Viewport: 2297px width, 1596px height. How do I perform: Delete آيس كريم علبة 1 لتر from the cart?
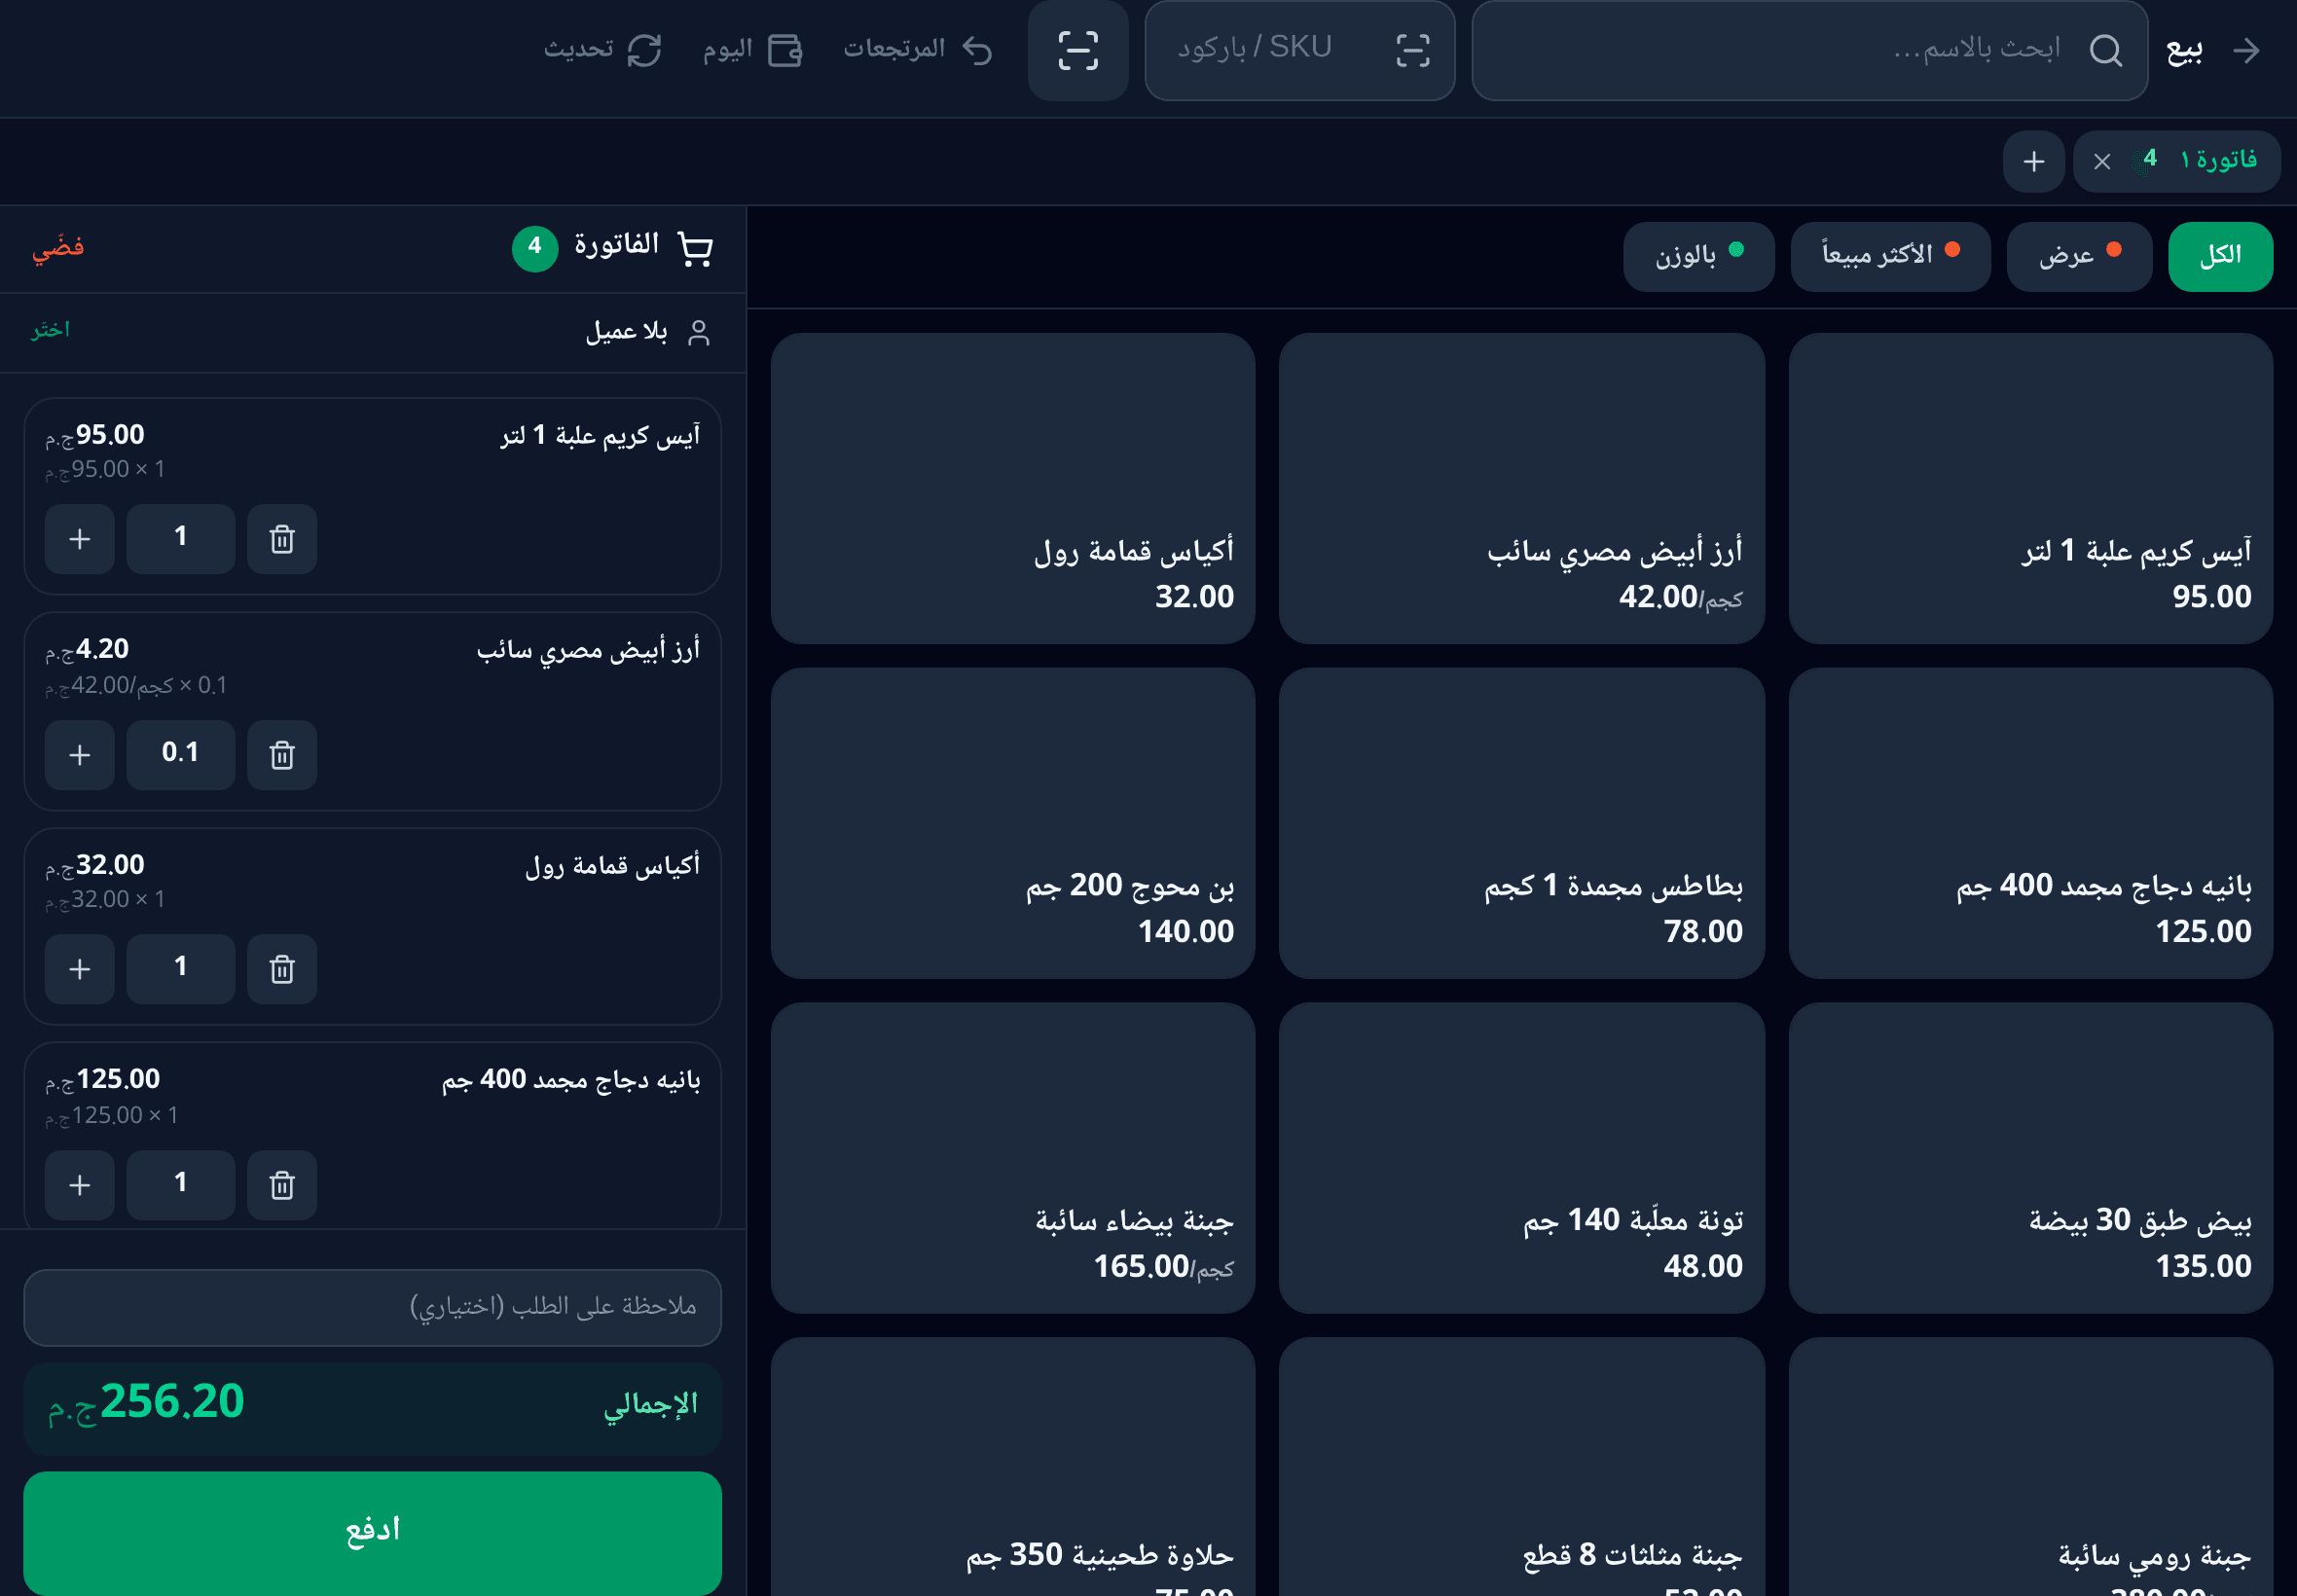click(x=282, y=539)
